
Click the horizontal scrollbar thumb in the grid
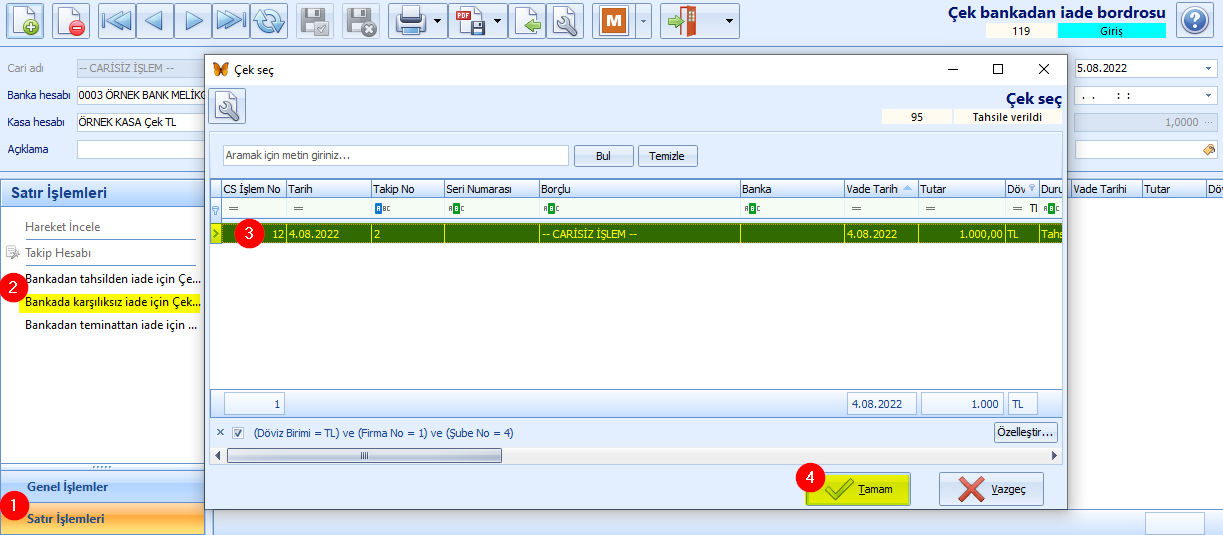coord(364,455)
